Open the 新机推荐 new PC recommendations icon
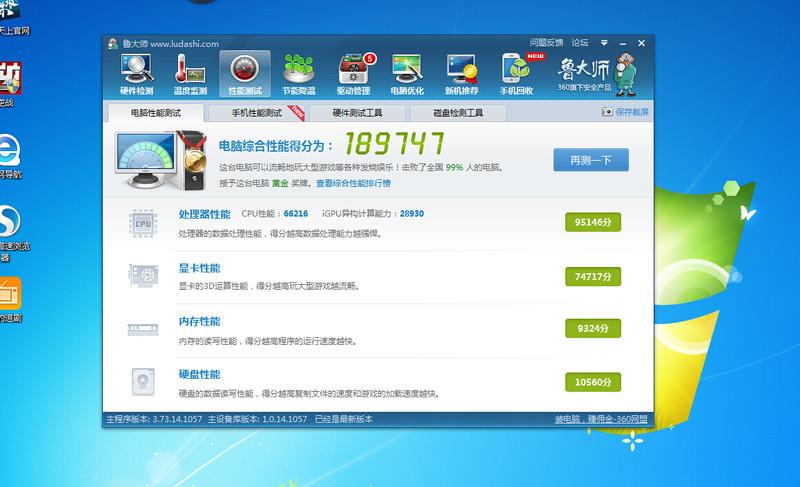Image resolution: width=800 pixels, height=487 pixels. tap(462, 74)
